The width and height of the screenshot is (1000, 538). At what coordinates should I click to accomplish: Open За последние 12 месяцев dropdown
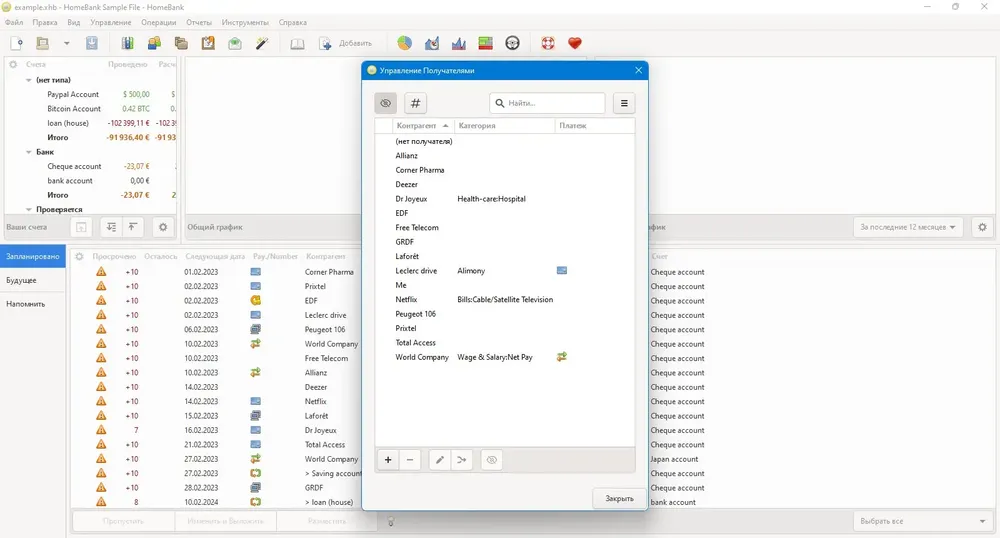click(908, 227)
